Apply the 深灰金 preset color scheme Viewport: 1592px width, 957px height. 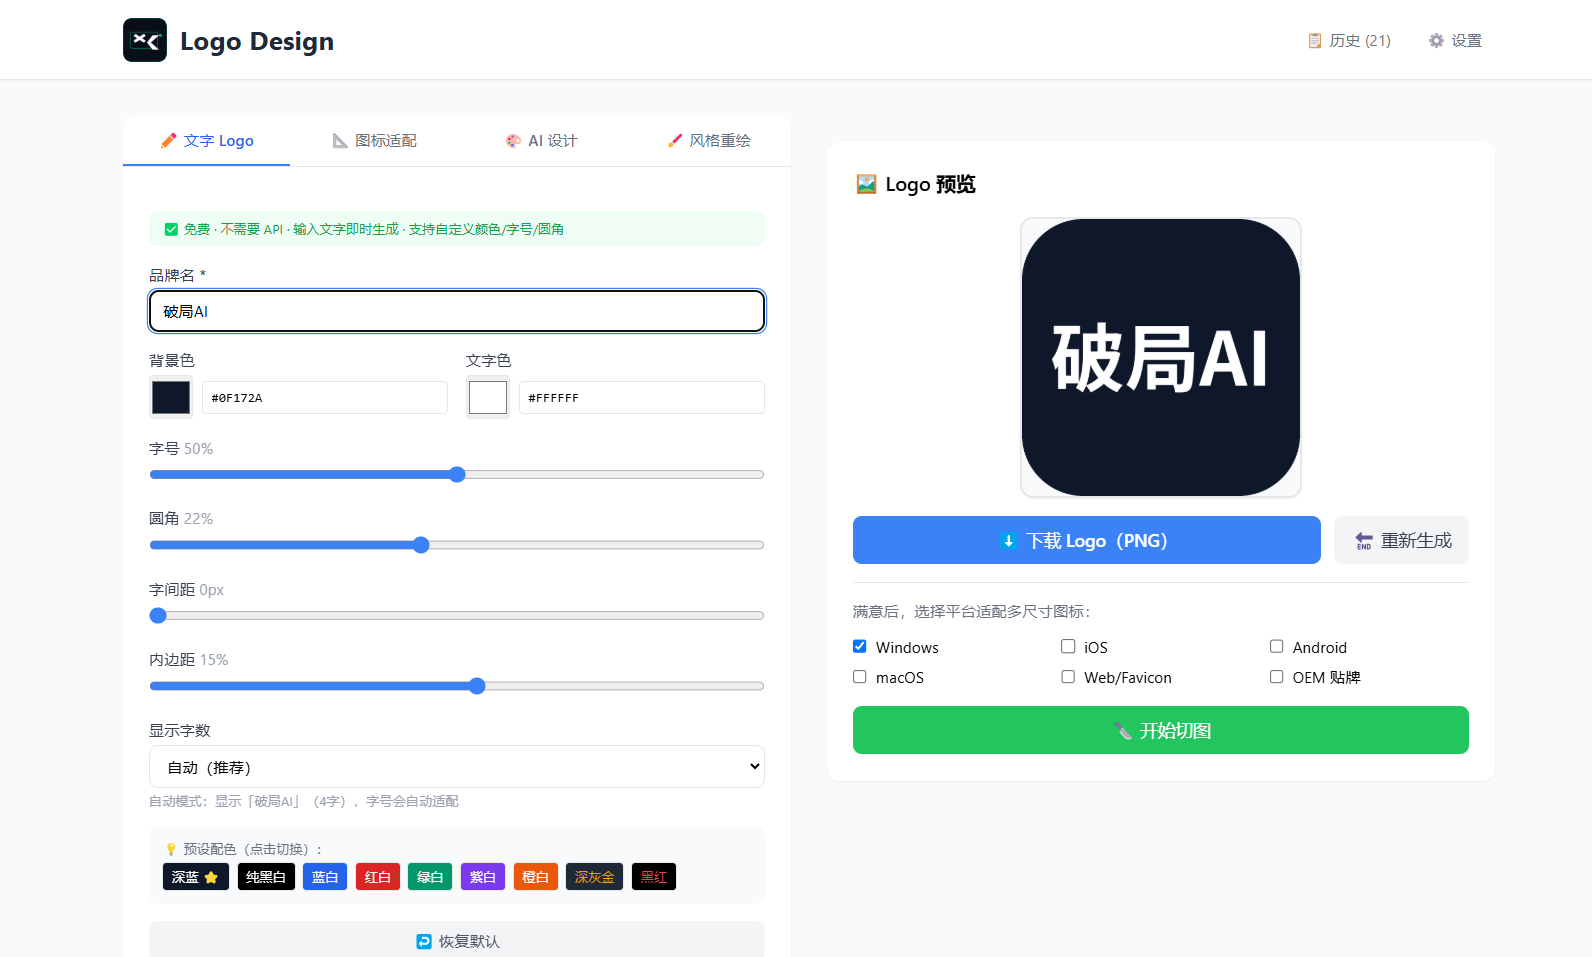pyautogui.click(x=595, y=877)
